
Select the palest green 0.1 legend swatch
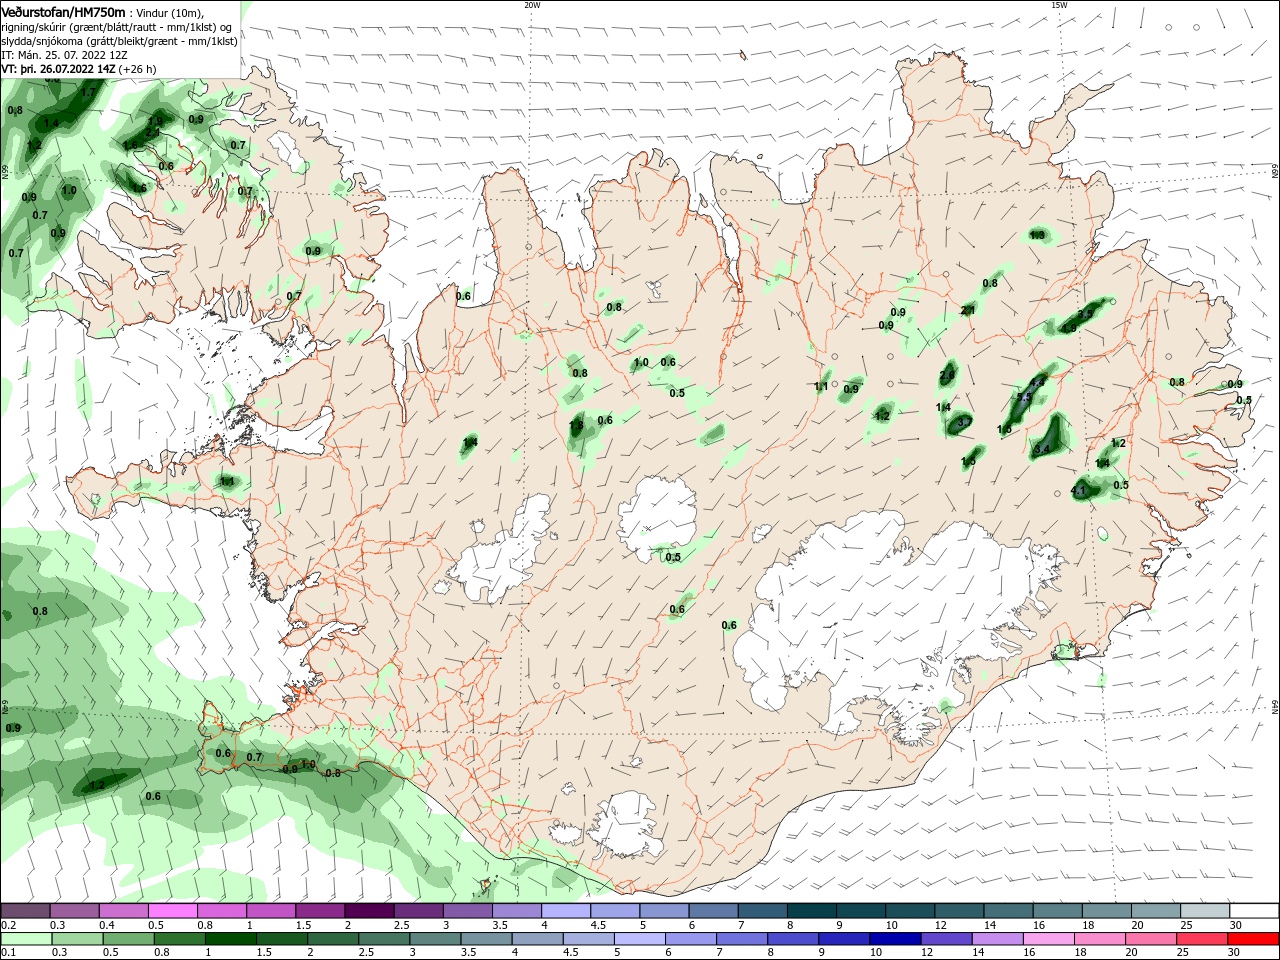[x=25, y=939]
